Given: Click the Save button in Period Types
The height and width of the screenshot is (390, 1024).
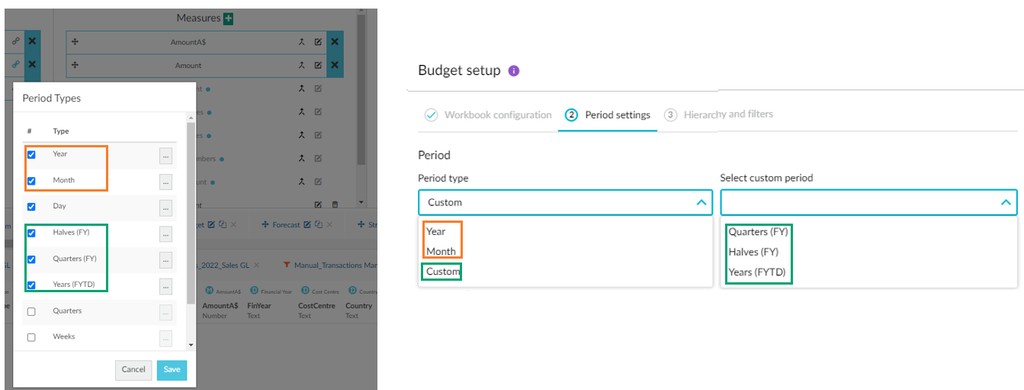Looking at the screenshot, I should [x=172, y=370].
